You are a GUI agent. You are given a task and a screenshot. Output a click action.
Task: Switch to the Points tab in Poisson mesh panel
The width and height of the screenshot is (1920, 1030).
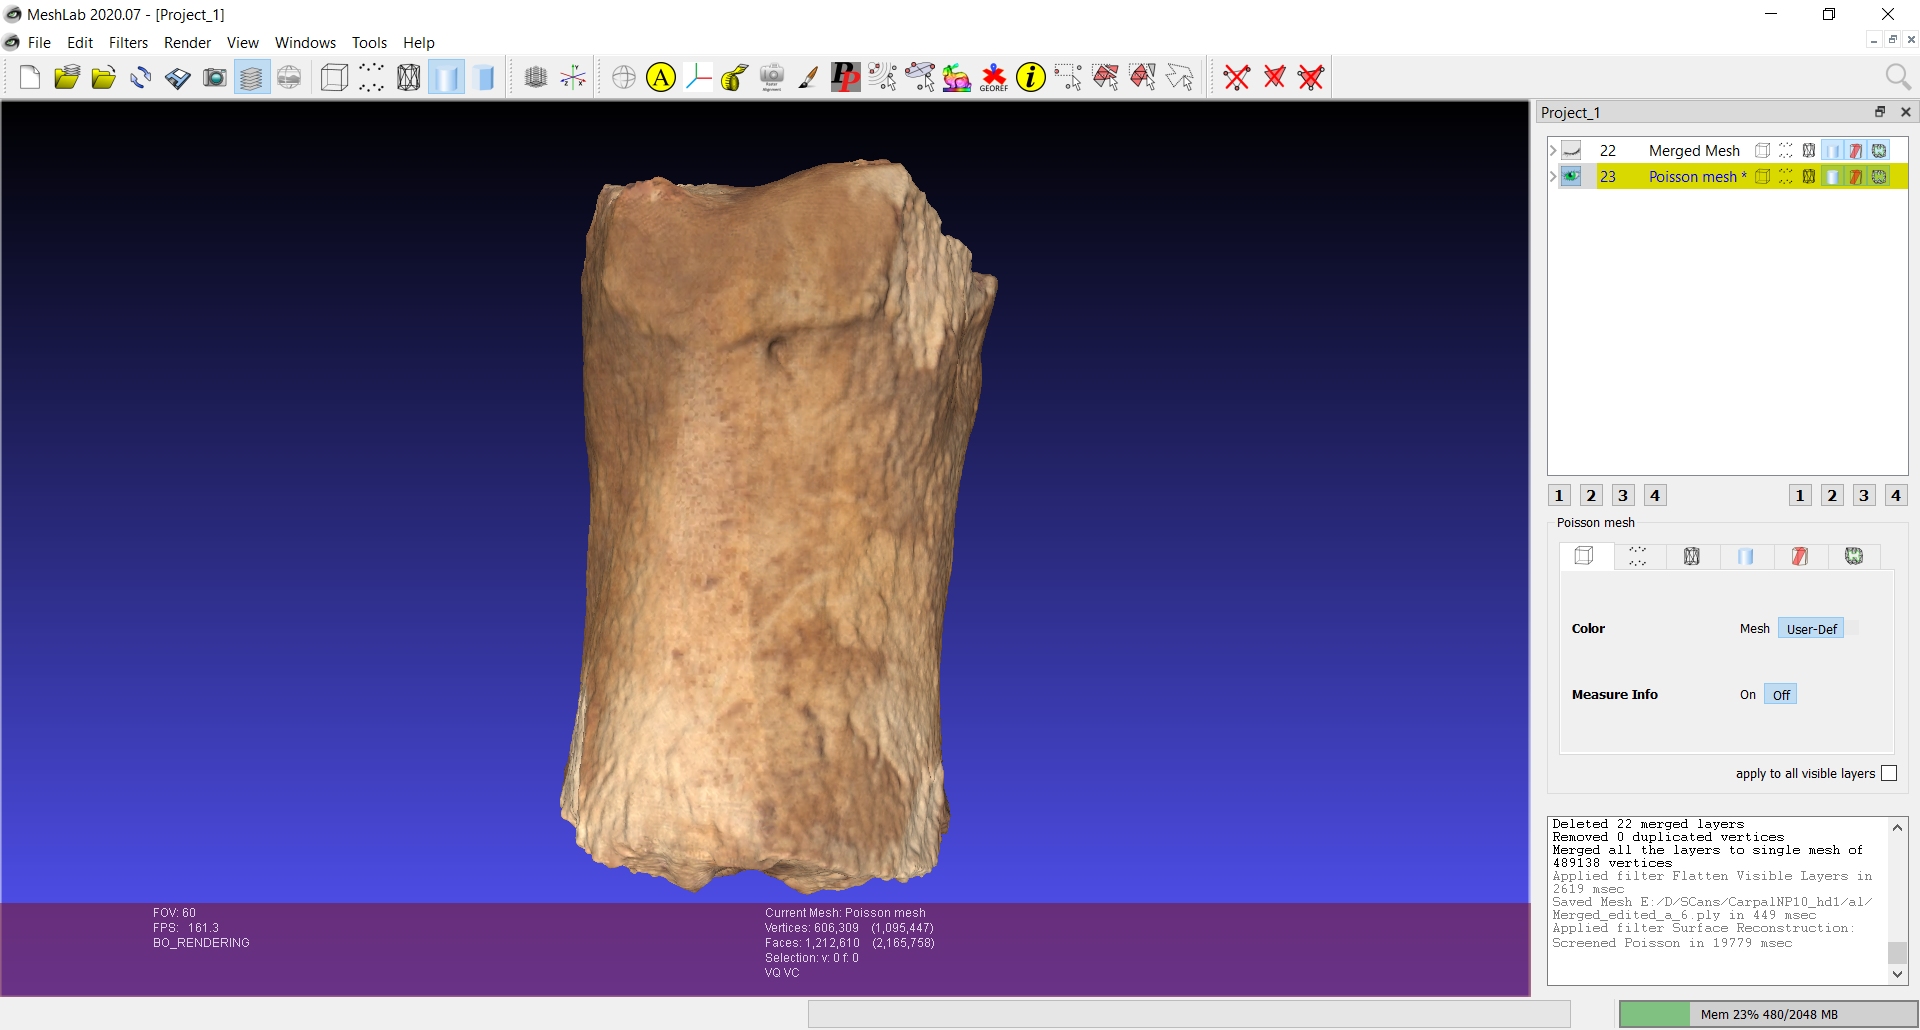1637,556
